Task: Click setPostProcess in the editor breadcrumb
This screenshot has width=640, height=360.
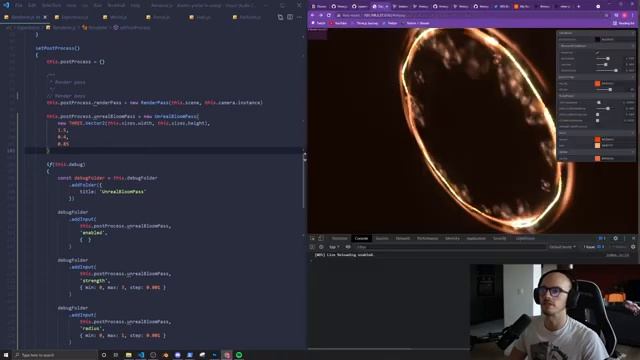Action: (131, 27)
